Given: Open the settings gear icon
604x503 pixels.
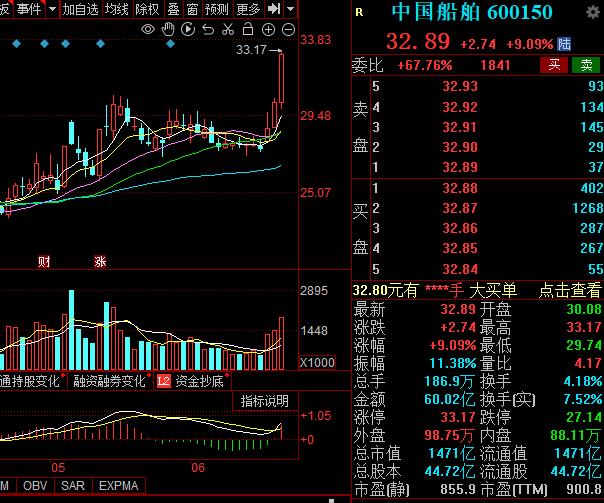Looking at the screenshot, I should (593, 12).
